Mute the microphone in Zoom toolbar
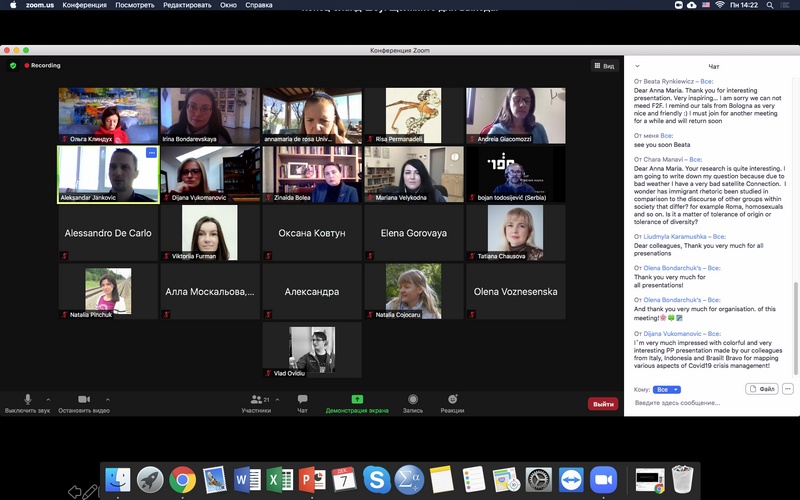Image resolution: width=800 pixels, height=500 pixels. click(27, 400)
